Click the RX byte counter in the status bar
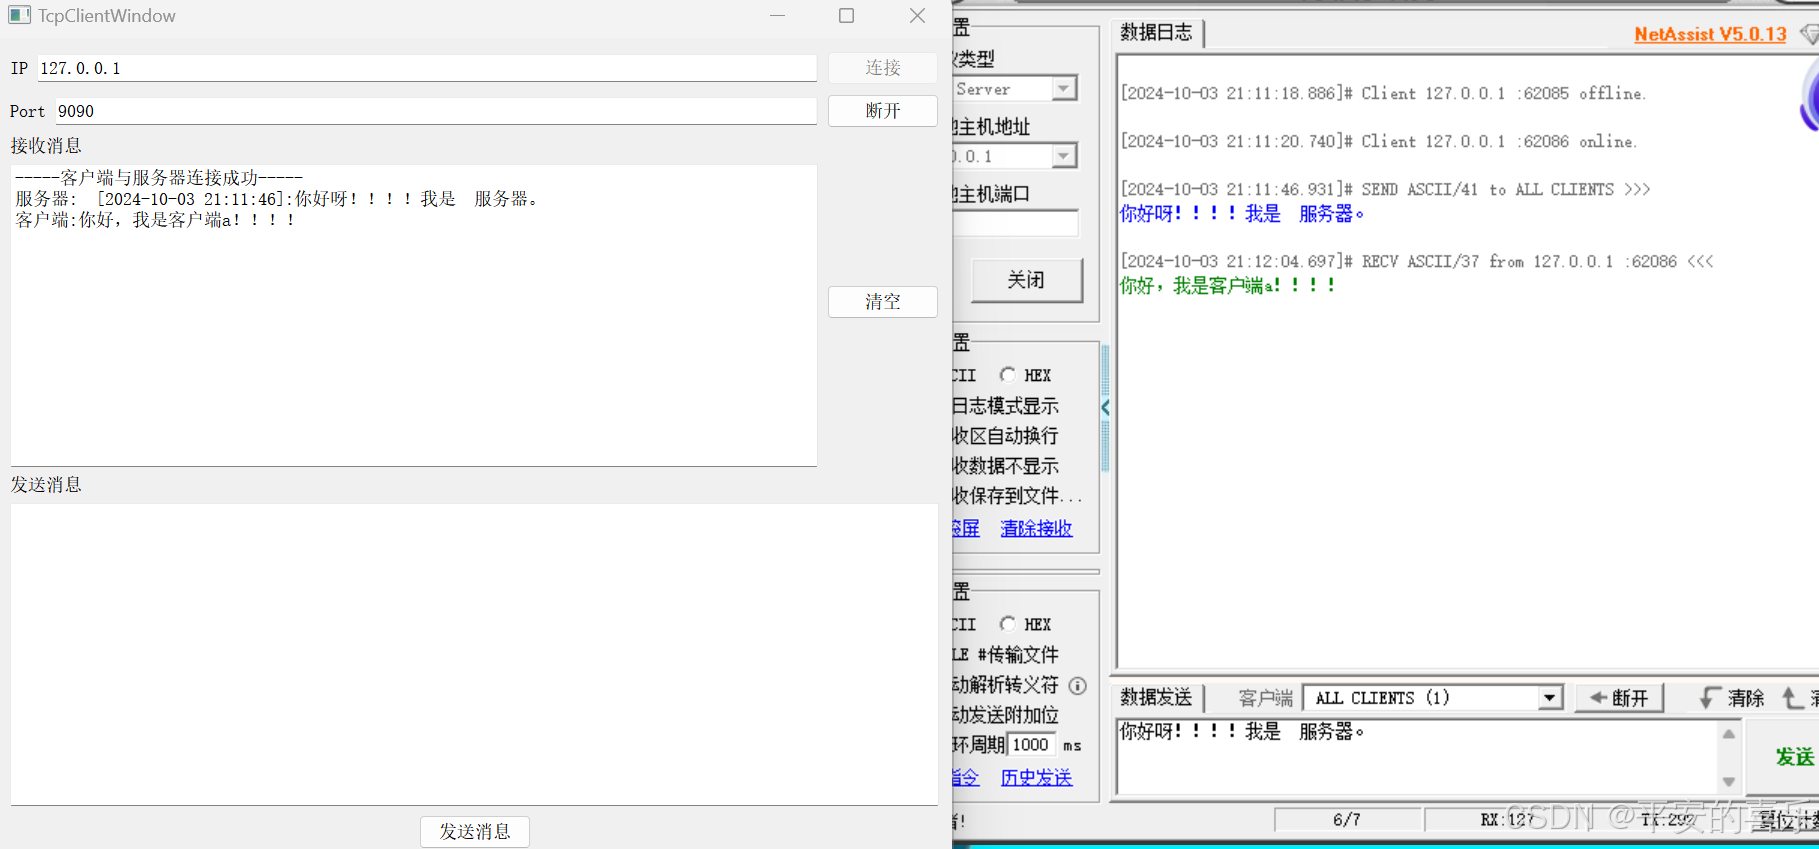Viewport: 1819px width, 849px height. 1506,820
